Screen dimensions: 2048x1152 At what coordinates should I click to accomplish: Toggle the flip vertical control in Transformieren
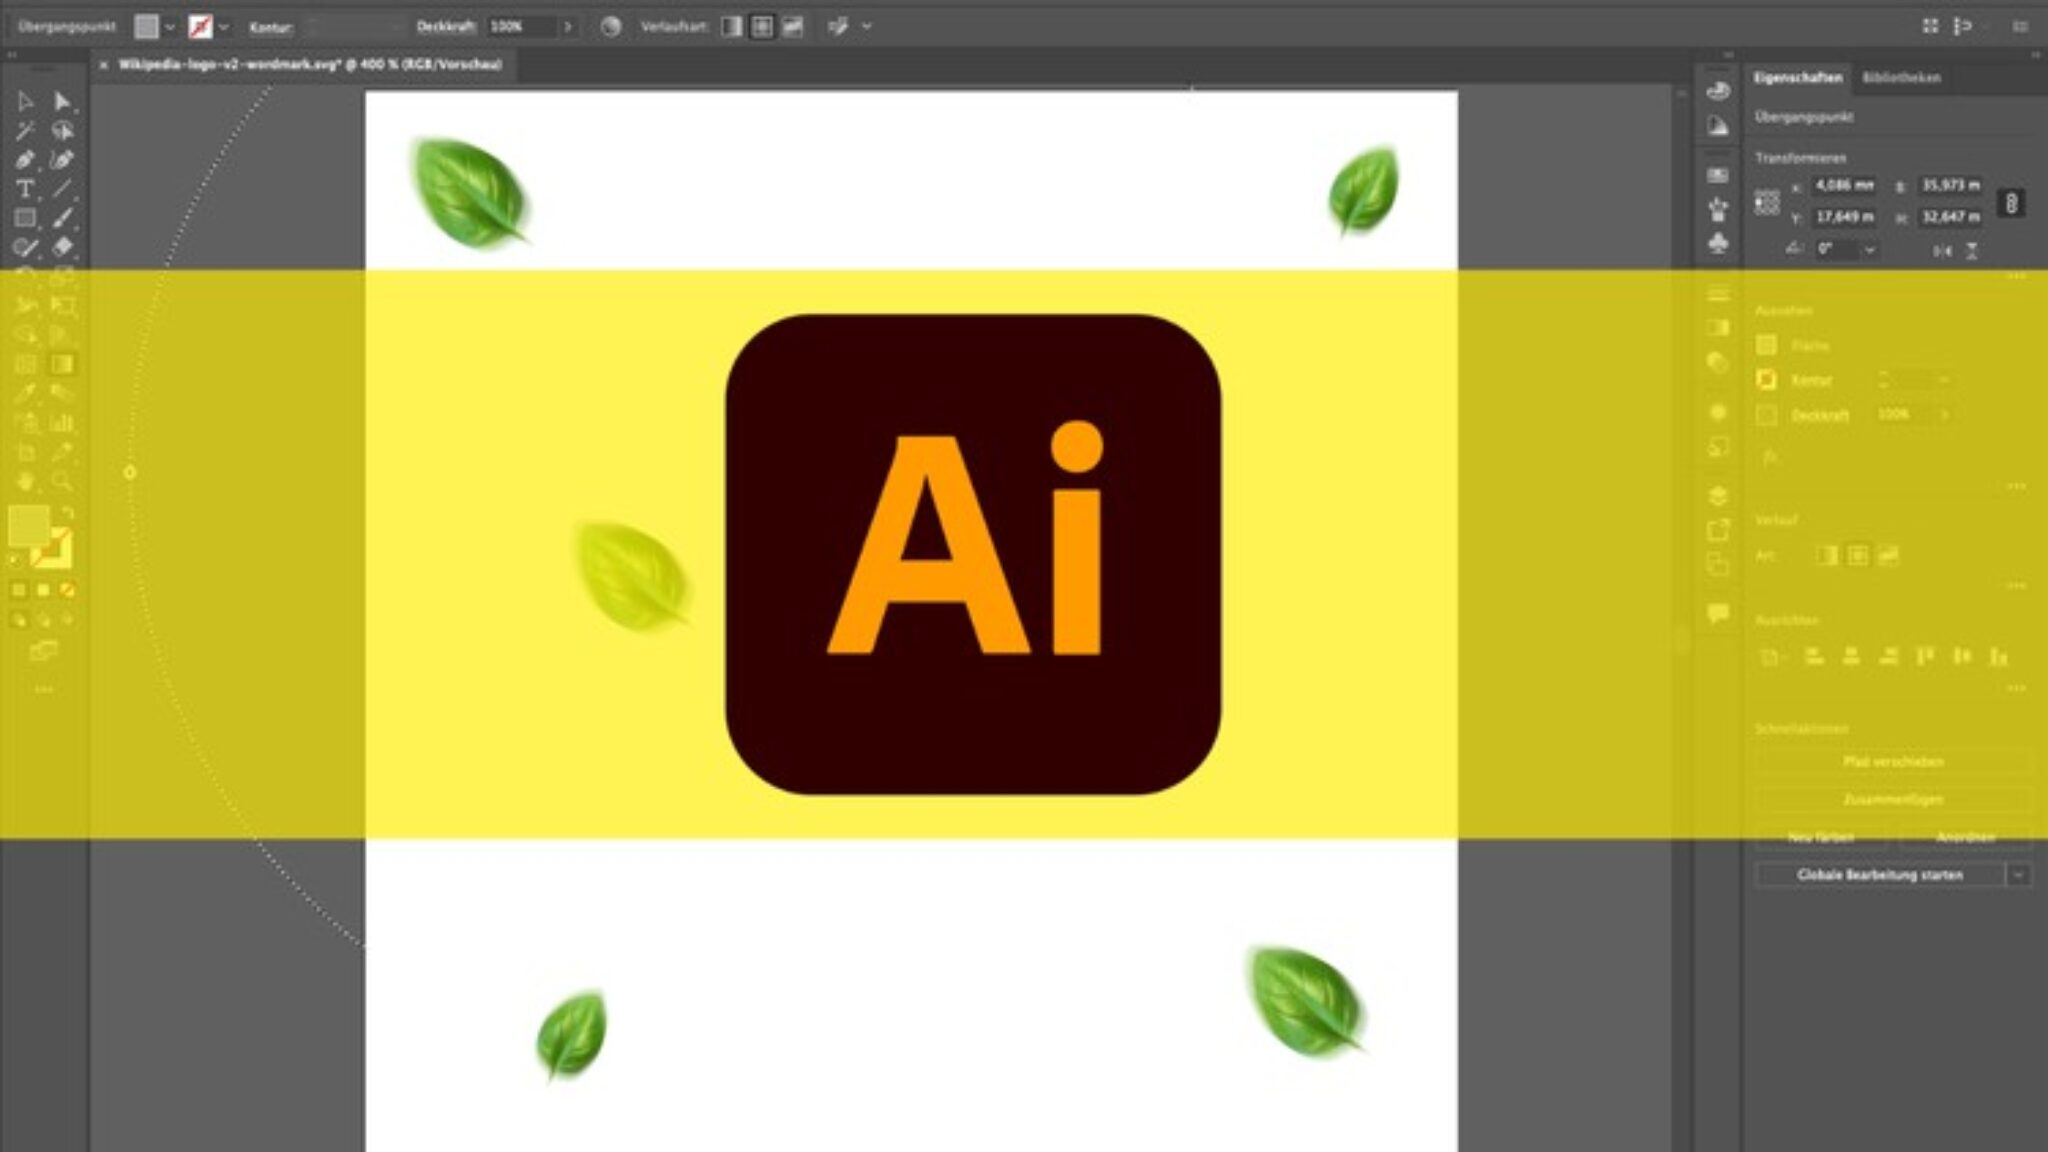[x=1973, y=251]
